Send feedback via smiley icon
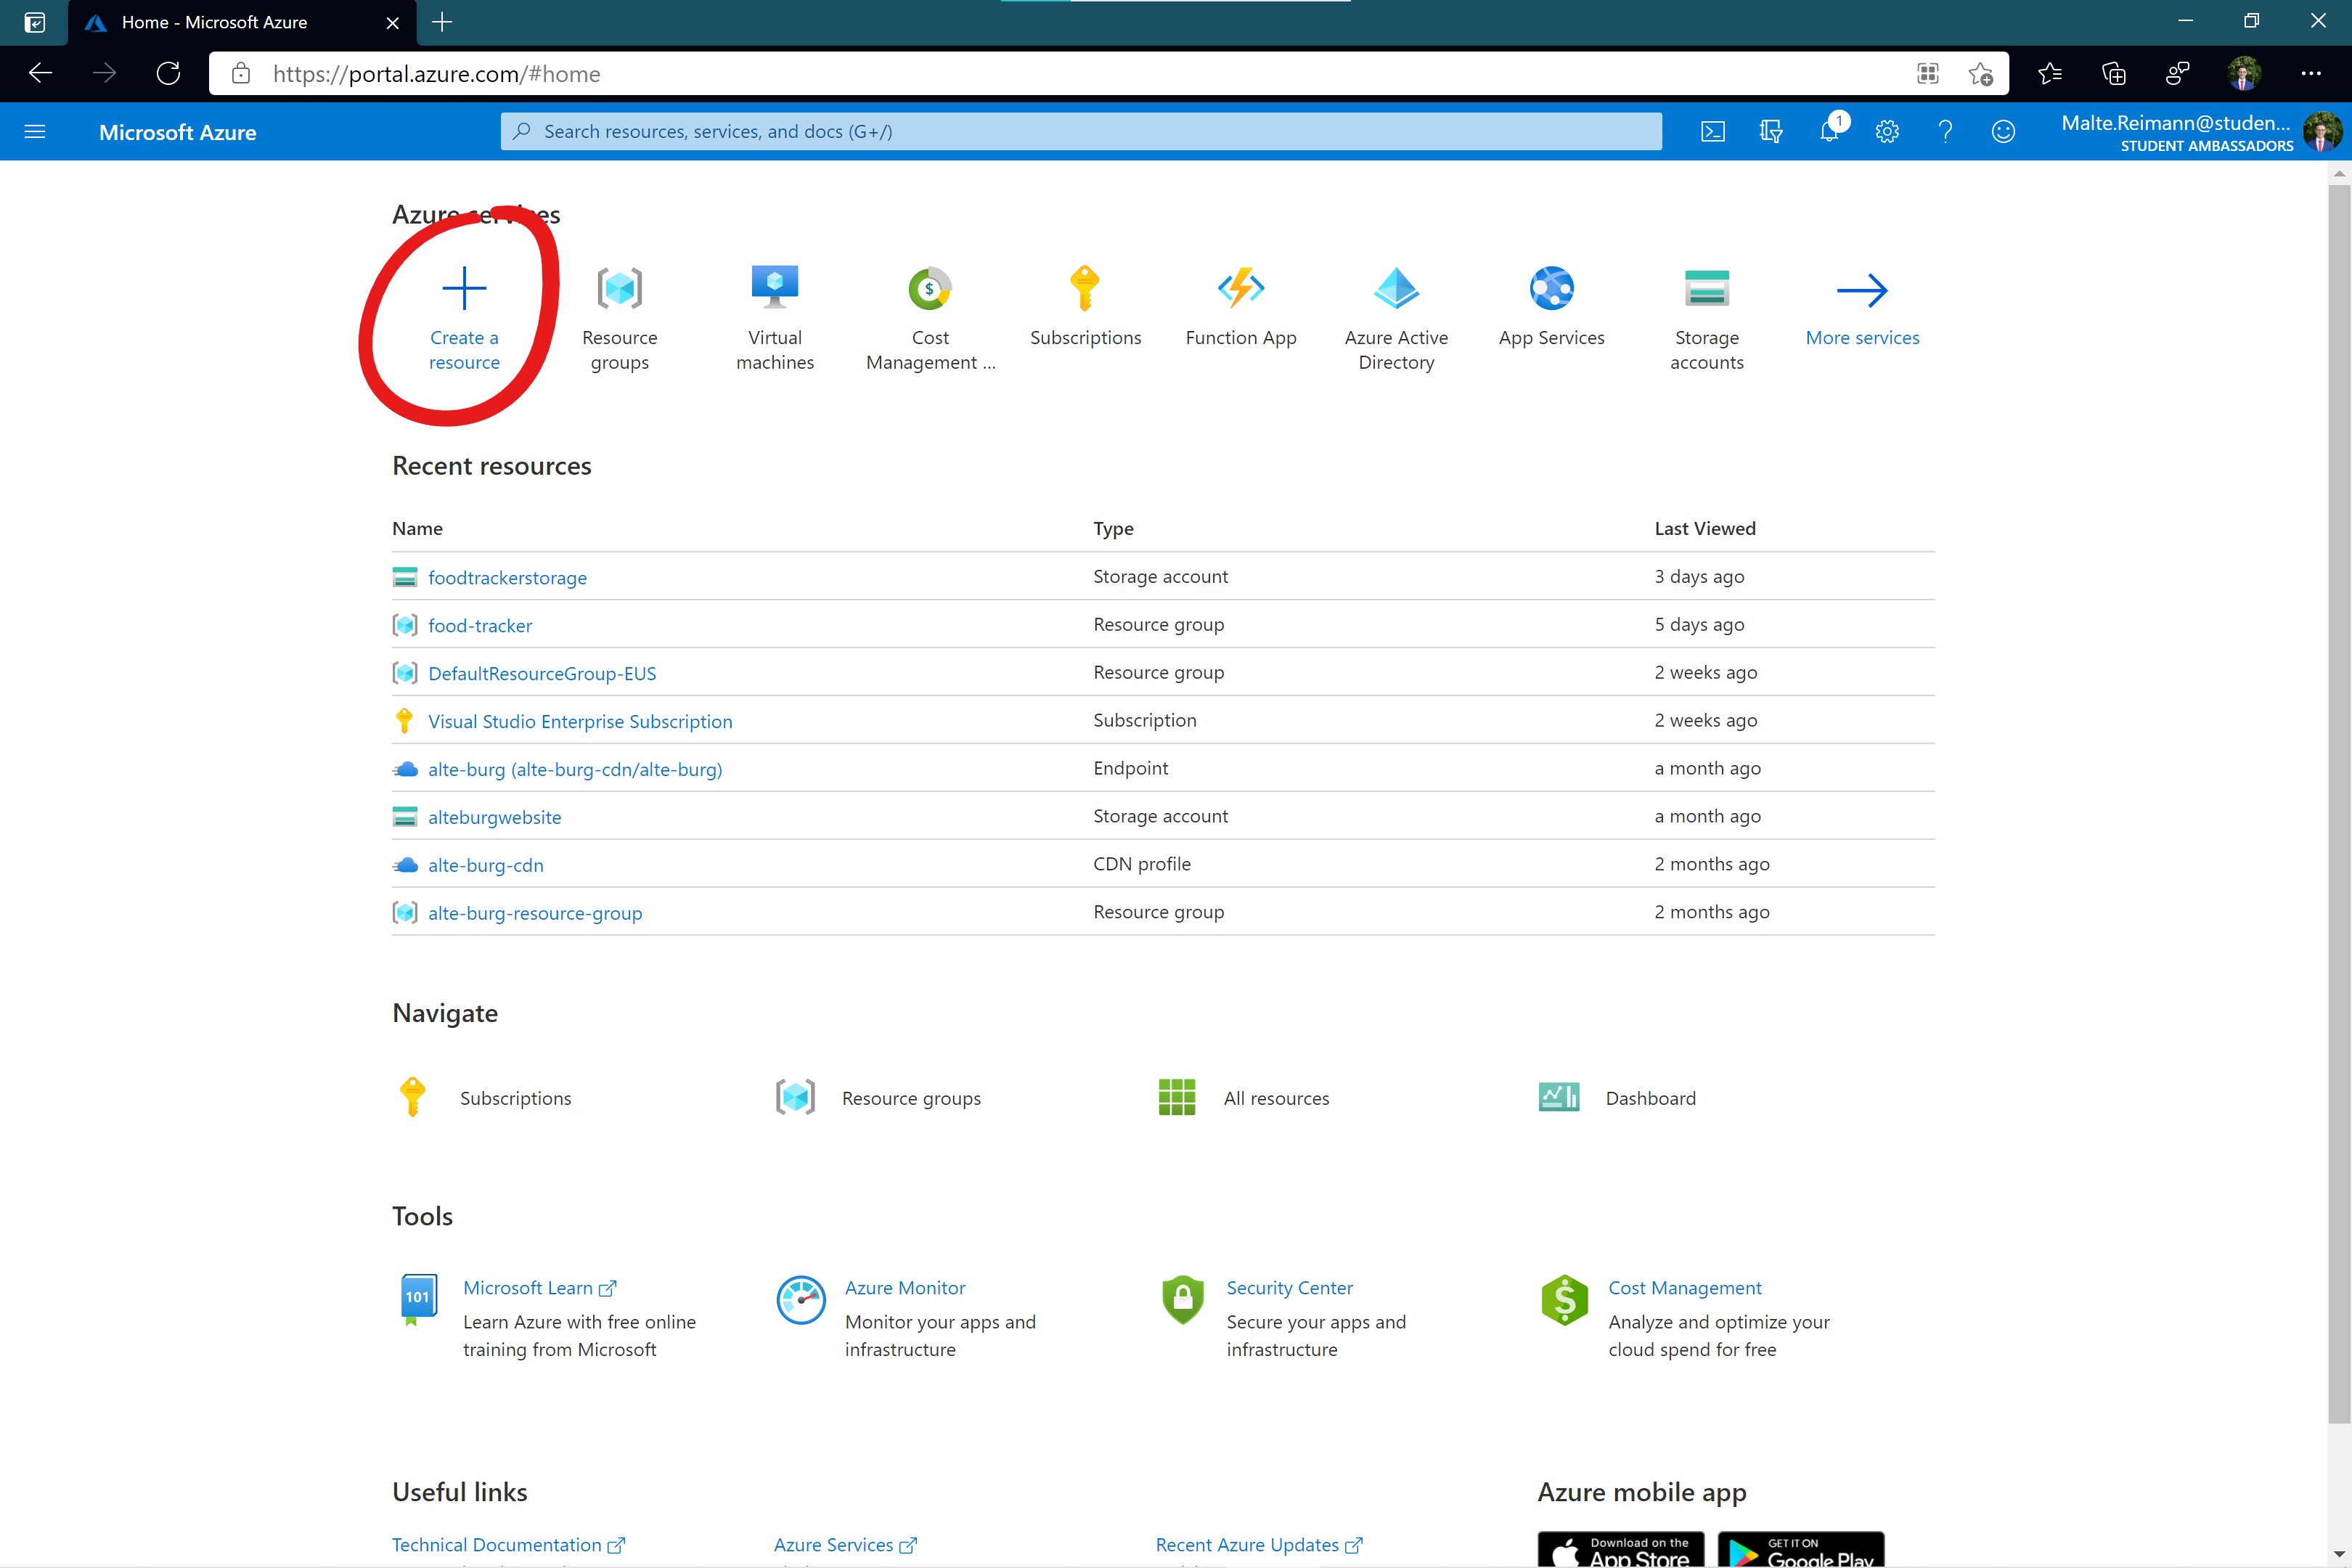2352x1568 pixels. 2003,131
